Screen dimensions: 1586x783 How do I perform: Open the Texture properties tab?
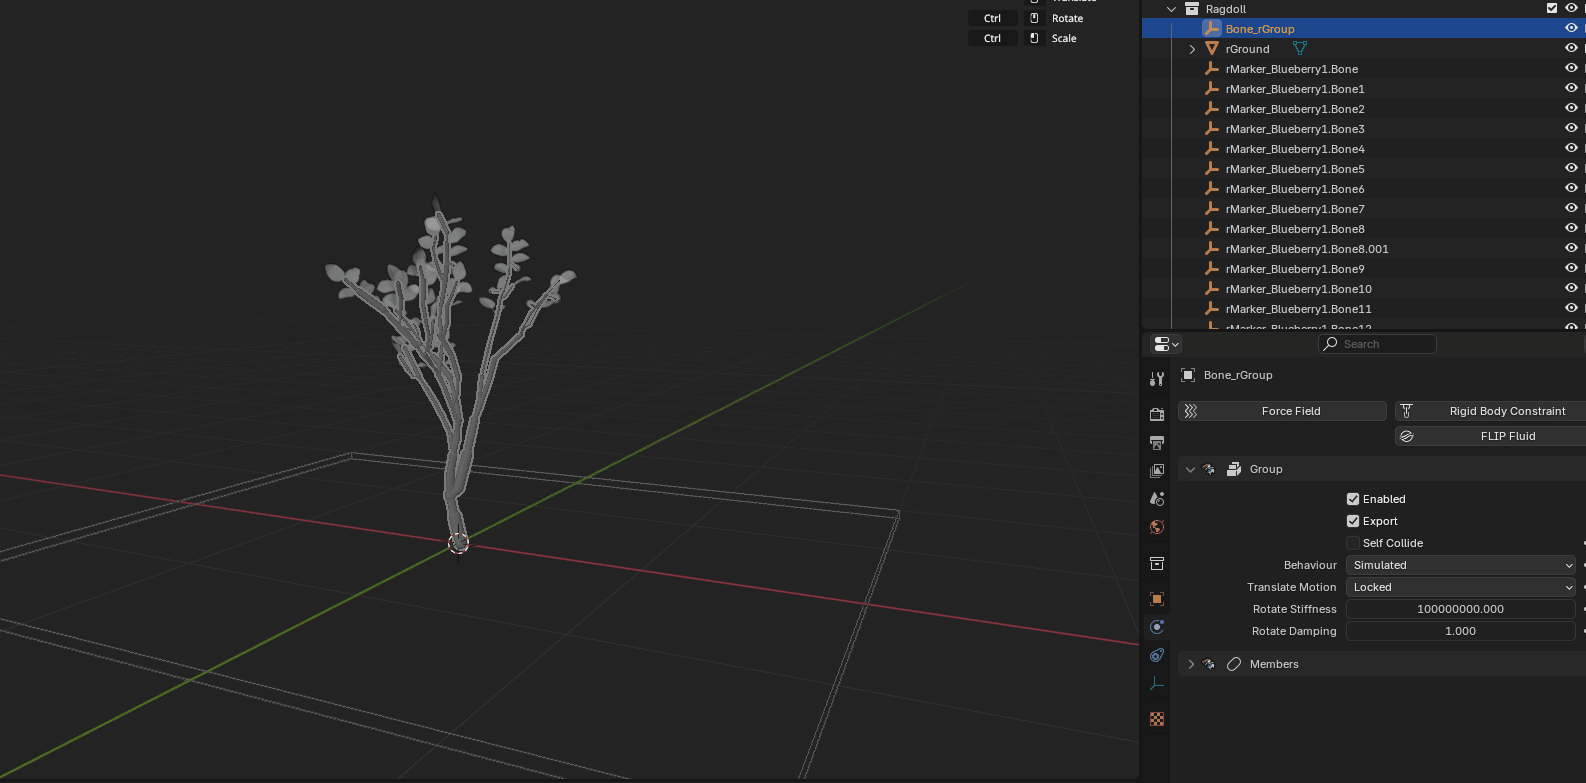[x=1157, y=719]
